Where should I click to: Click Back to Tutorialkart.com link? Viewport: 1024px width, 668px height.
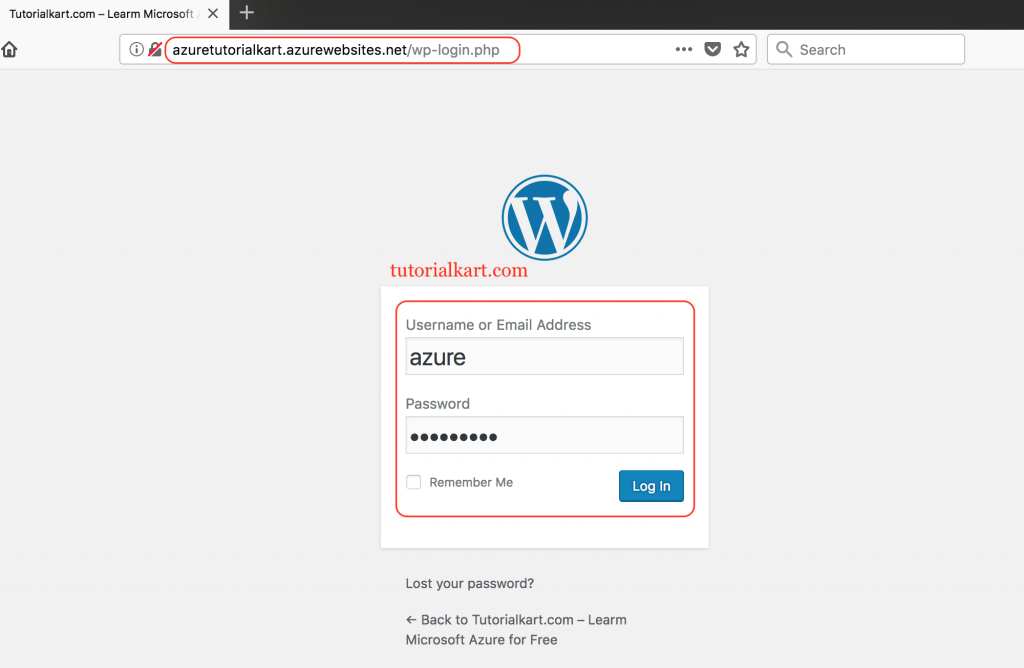[516, 619]
